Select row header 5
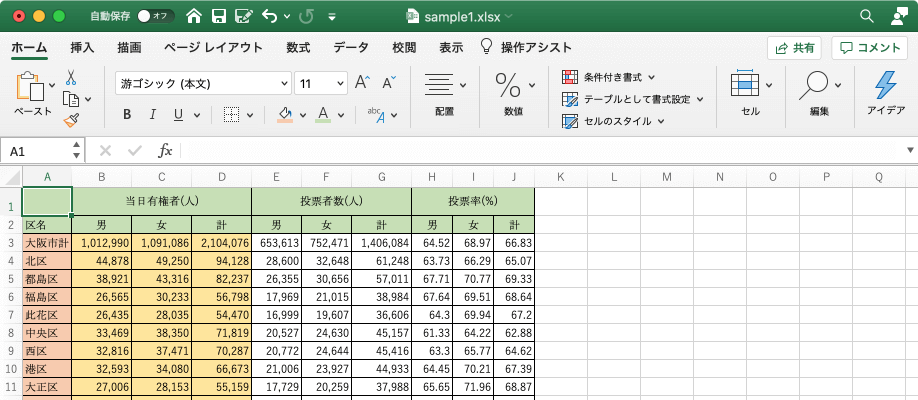Screen dimensions: 918x400 pyautogui.click(x=11, y=279)
